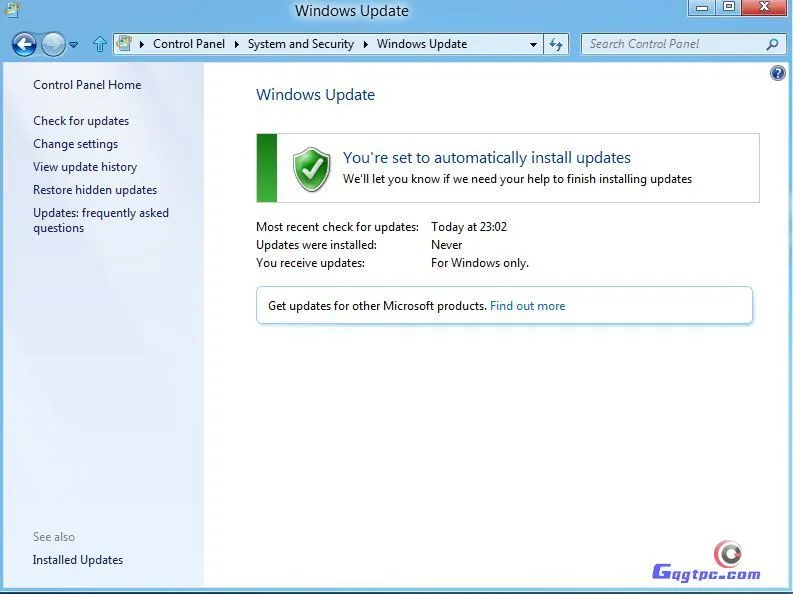
Task: Open the recent pages dropdown arrow
Action: pyautogui.click(x=74, y=45)
